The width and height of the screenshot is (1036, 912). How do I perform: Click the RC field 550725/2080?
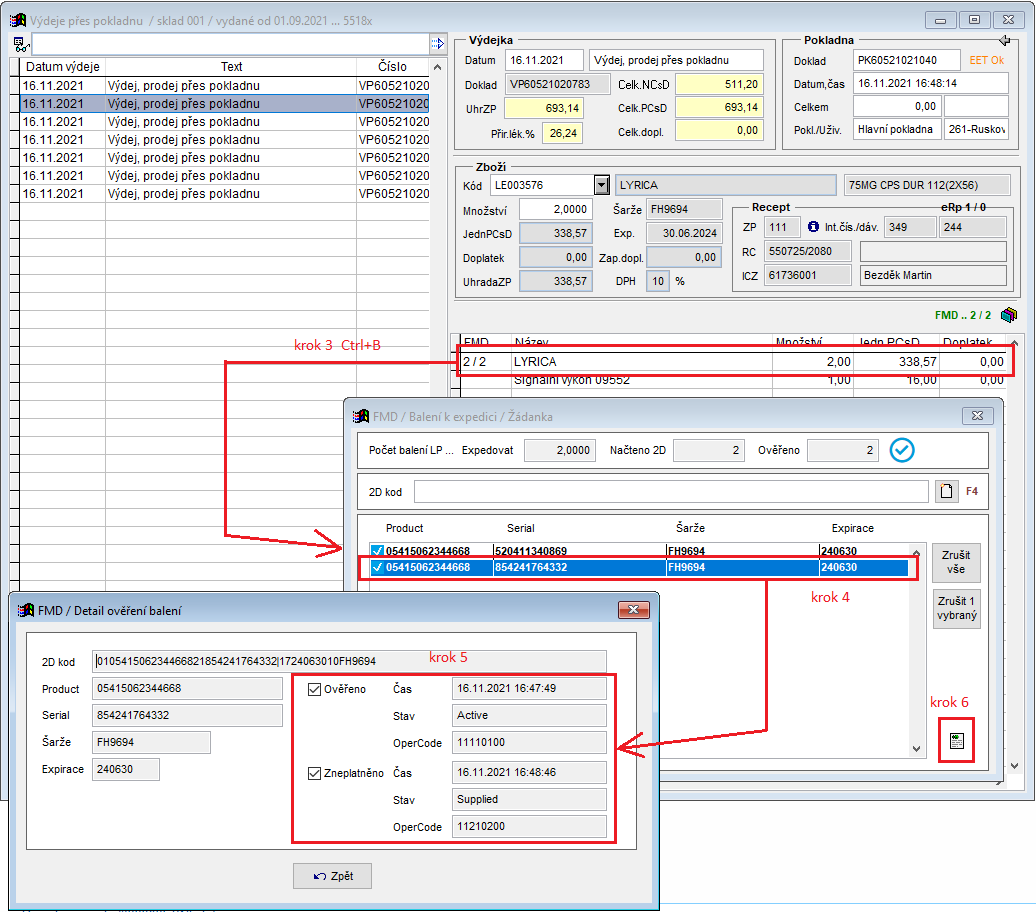(x=808, y=251)
